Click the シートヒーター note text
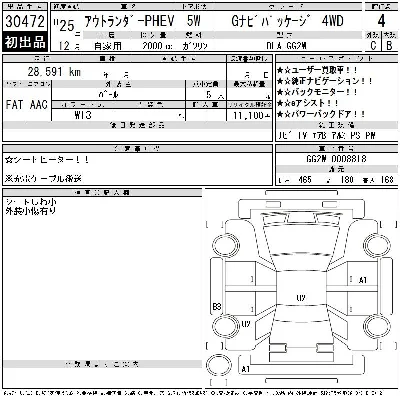The height and width of the screenshot is (400, 400). (x=47, y=160)
